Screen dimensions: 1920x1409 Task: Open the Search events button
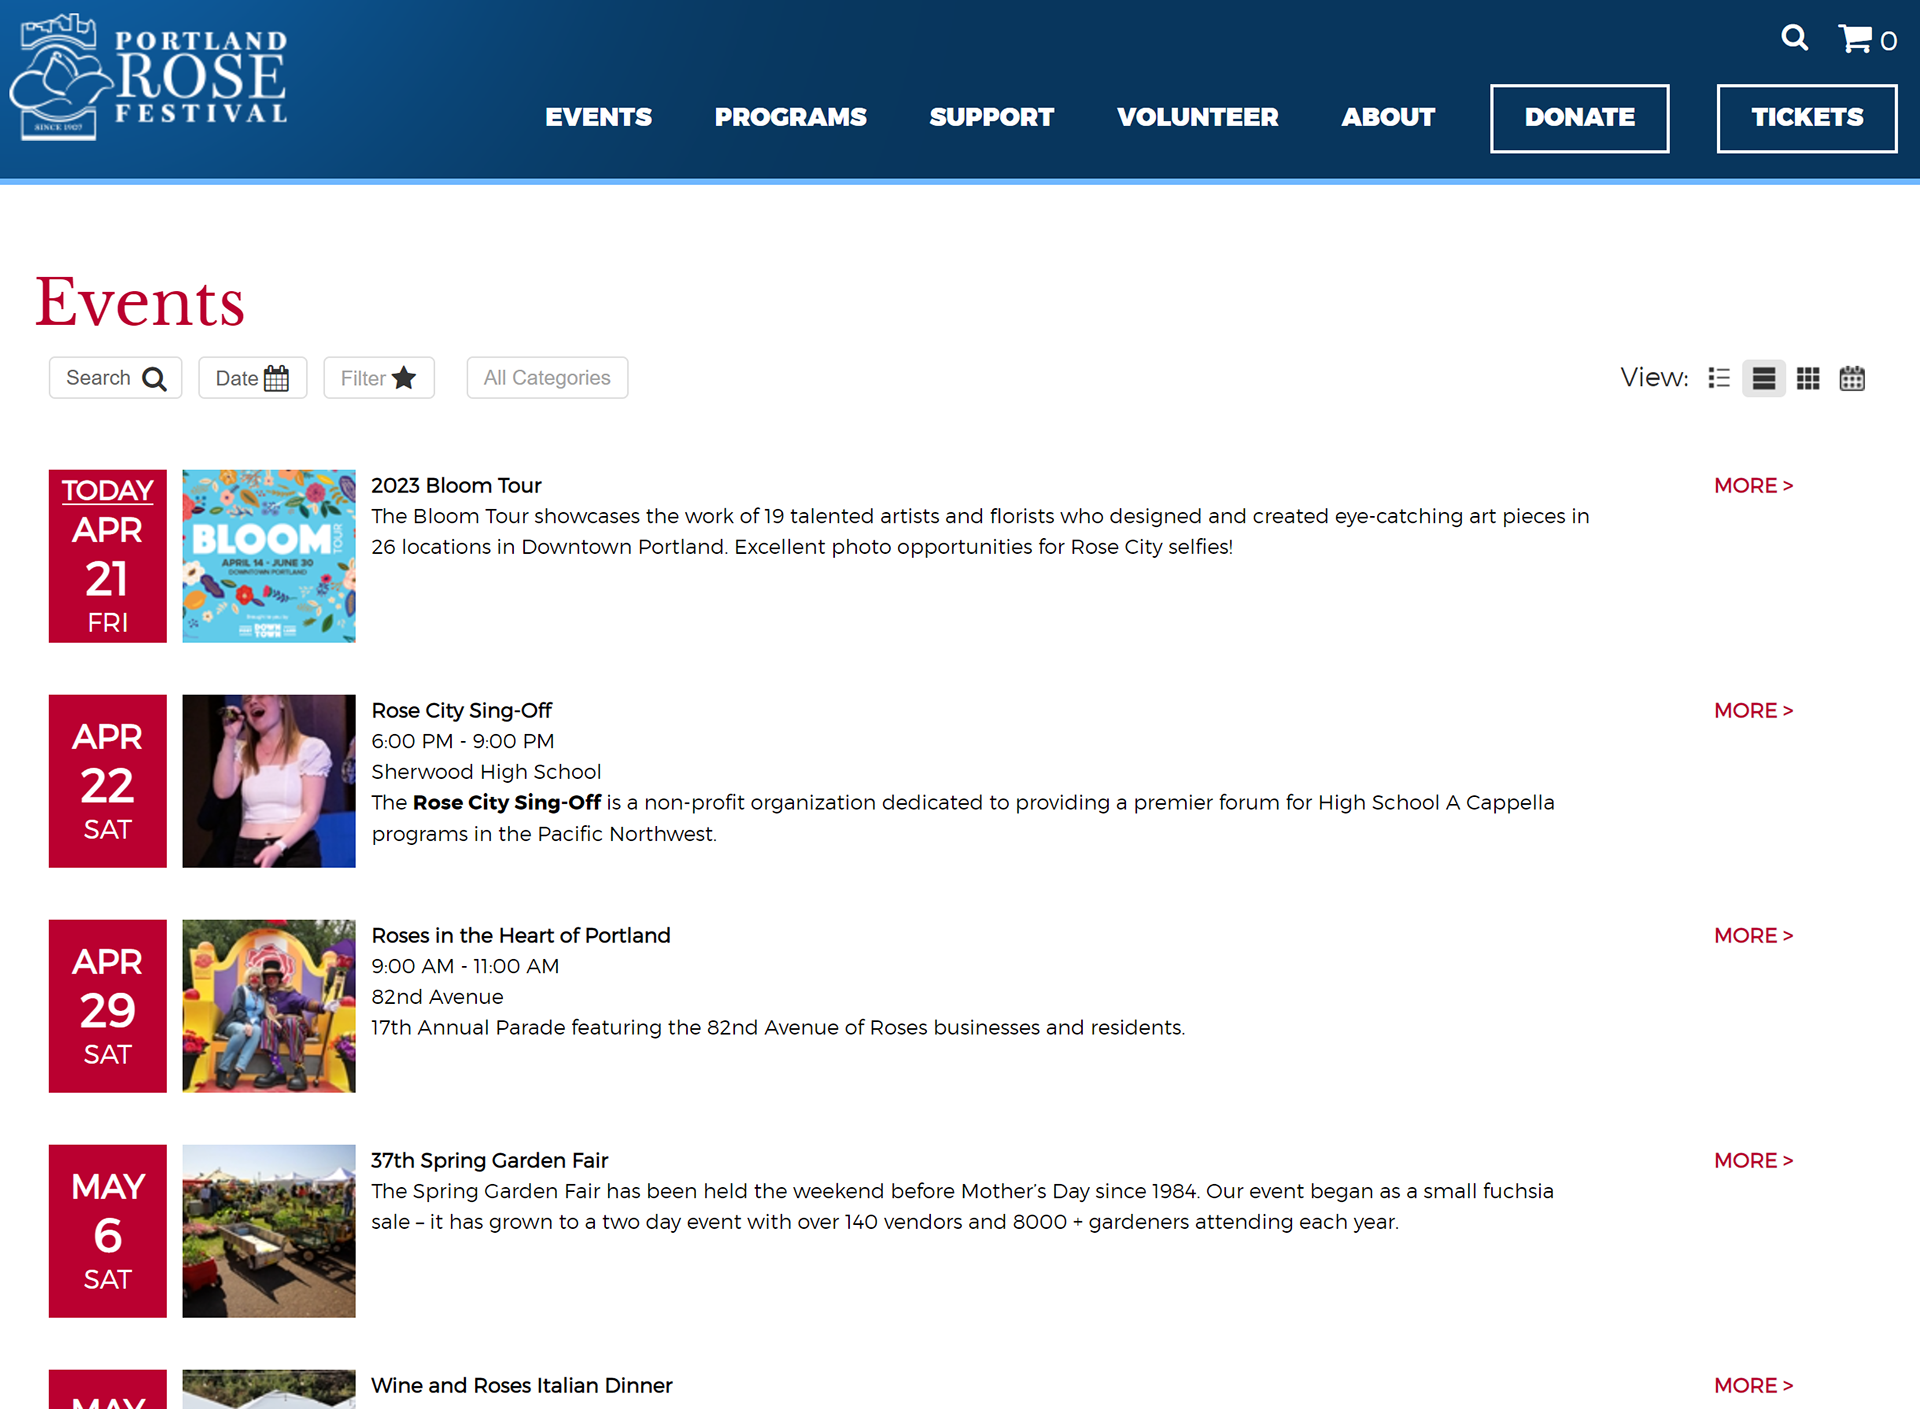[x=115, y=378]
